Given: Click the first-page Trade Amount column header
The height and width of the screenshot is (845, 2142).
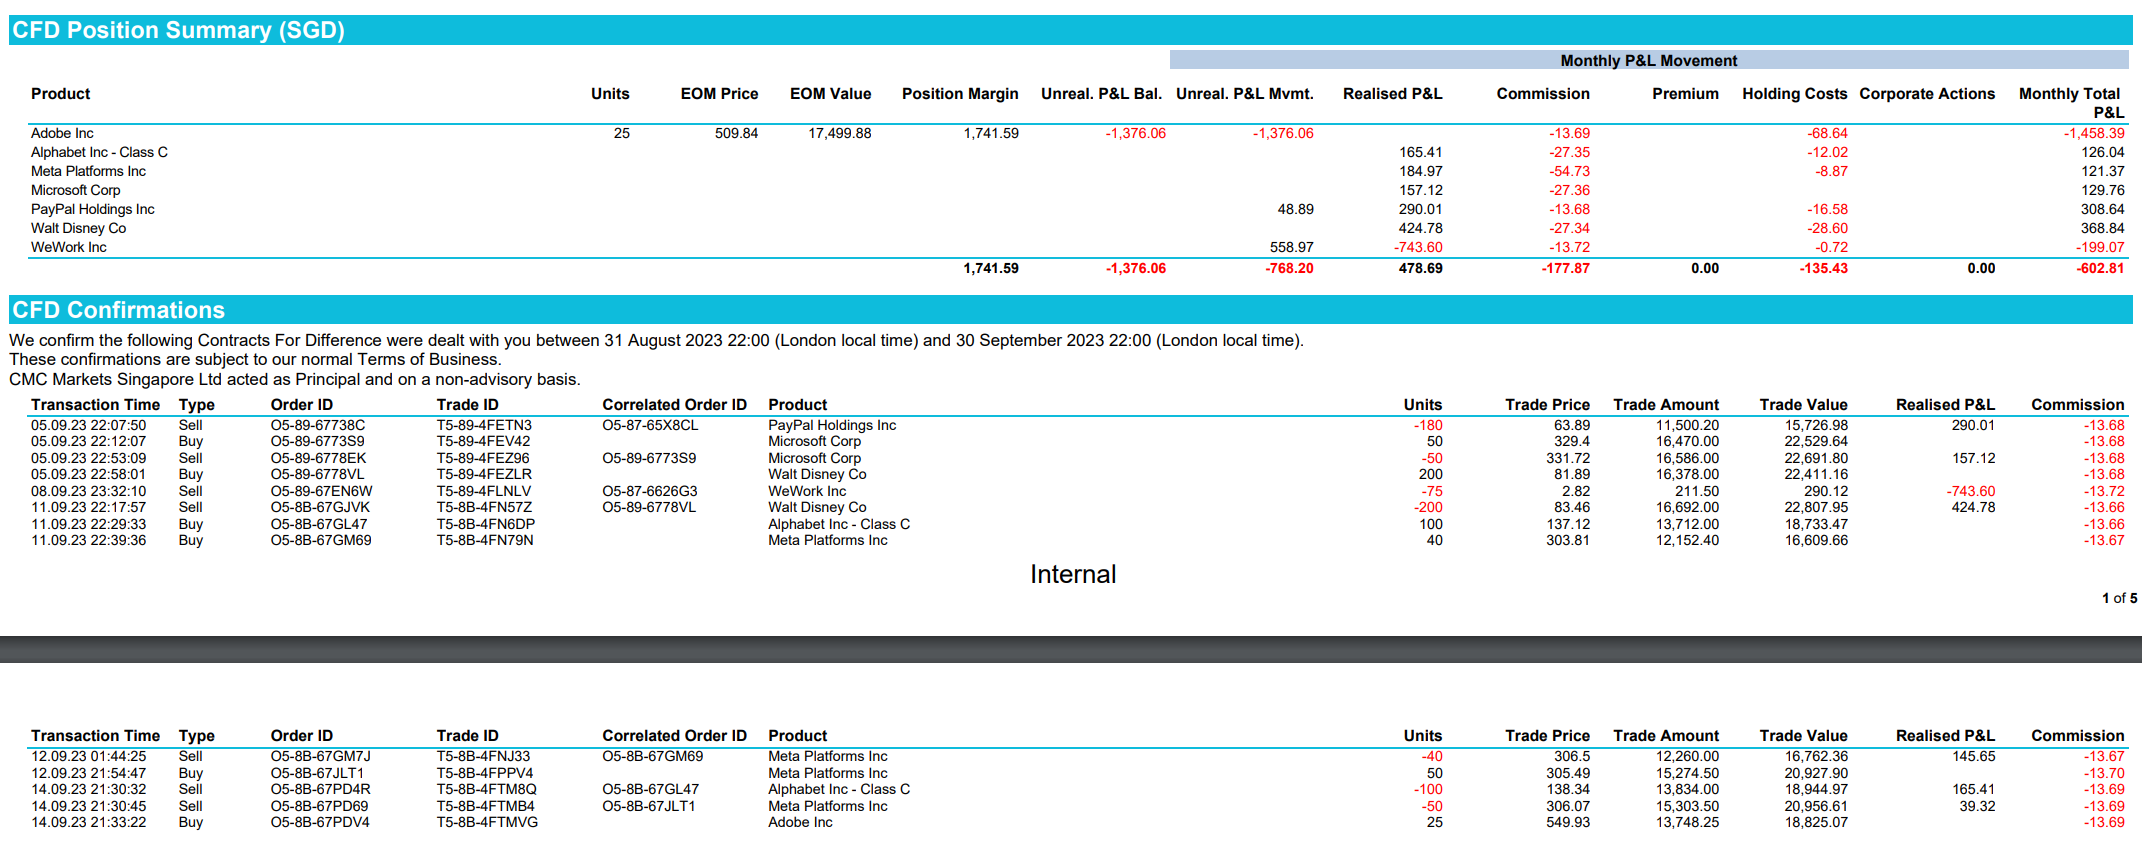Looking at the screenshot, I should [1666, 405].
